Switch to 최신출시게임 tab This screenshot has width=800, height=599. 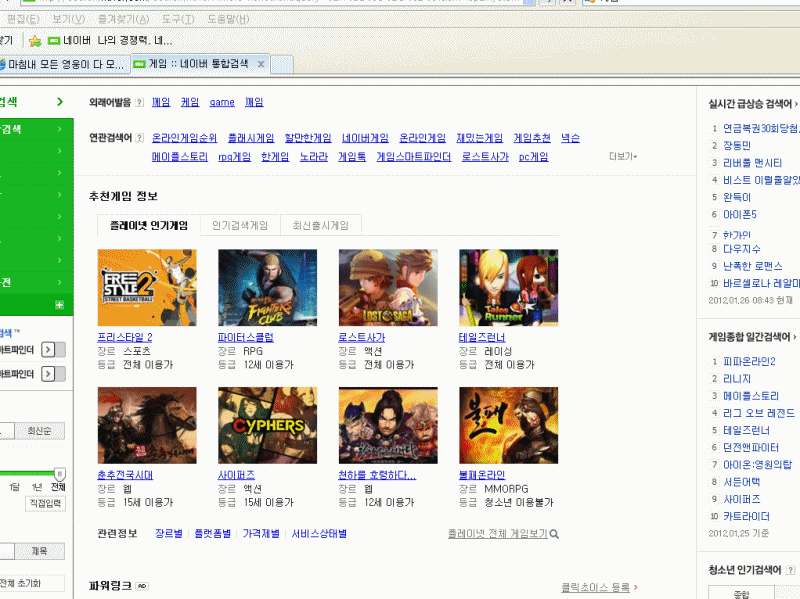point(320,226)
